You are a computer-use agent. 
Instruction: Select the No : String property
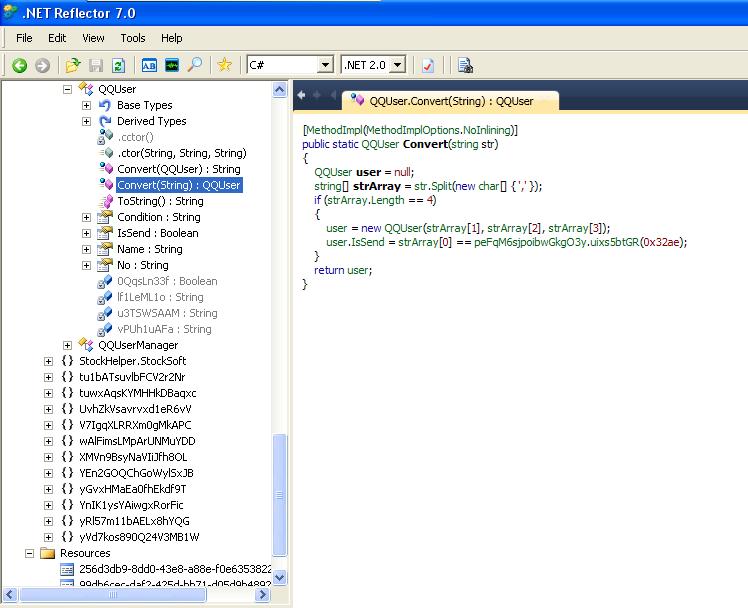click(143, 265)
